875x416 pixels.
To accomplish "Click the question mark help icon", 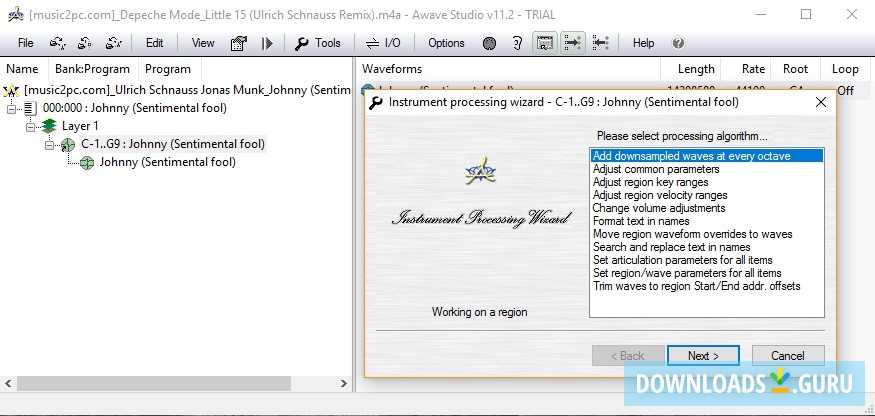I will 678,43.
